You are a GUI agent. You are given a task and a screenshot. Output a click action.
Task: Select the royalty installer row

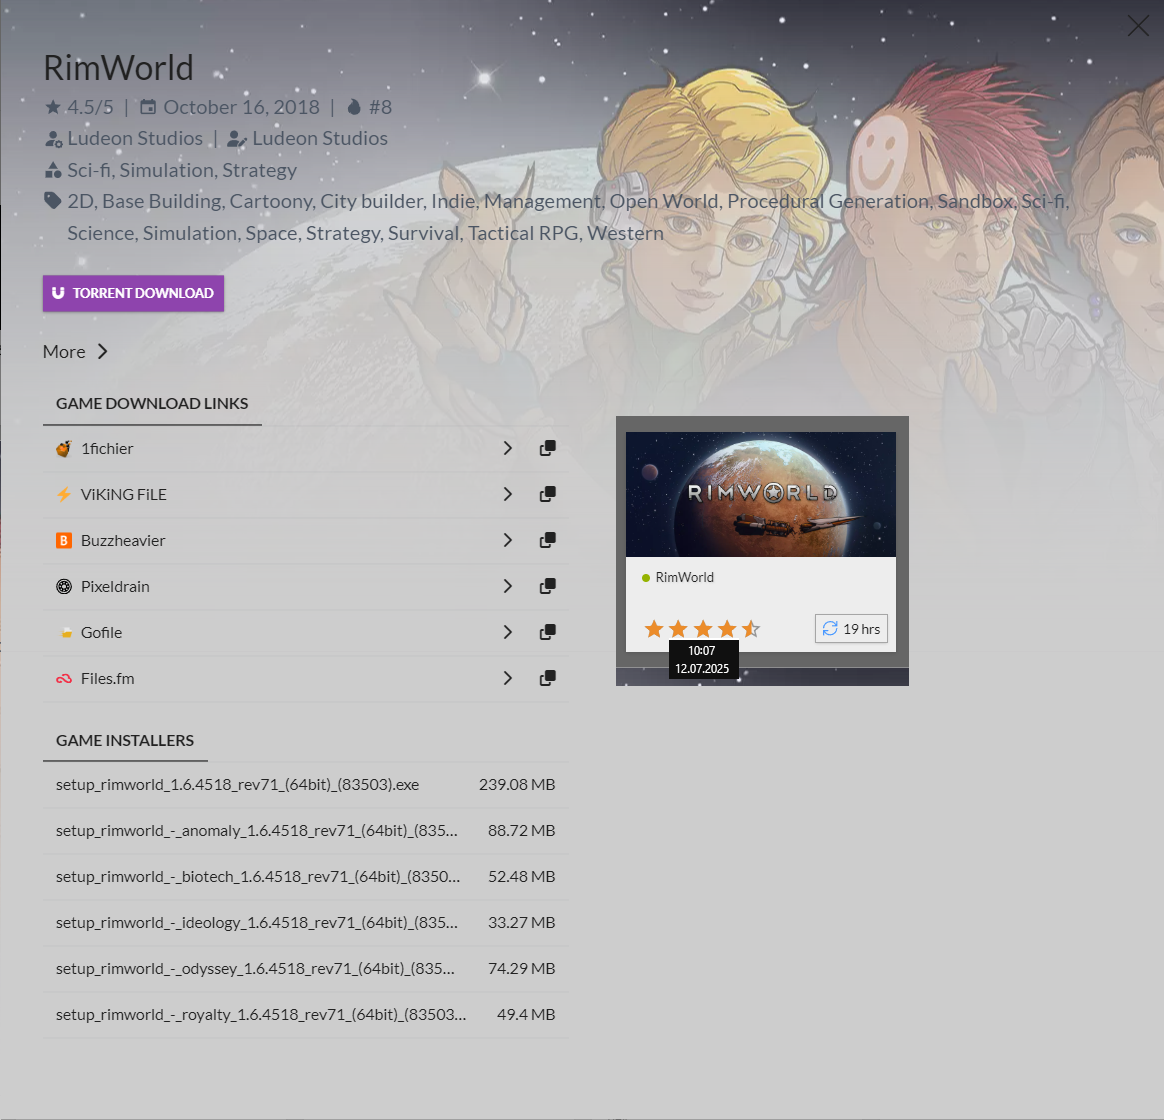point(305,1015)
